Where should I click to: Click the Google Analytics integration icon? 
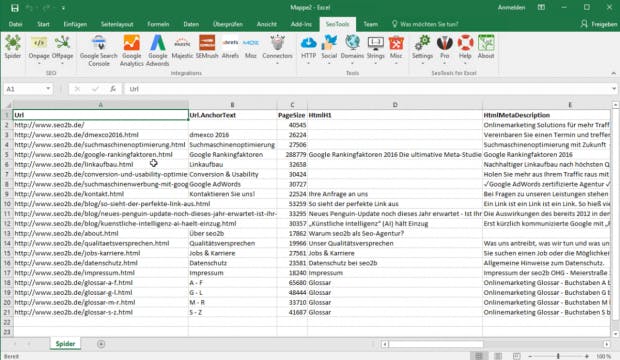tap(131, 50)
